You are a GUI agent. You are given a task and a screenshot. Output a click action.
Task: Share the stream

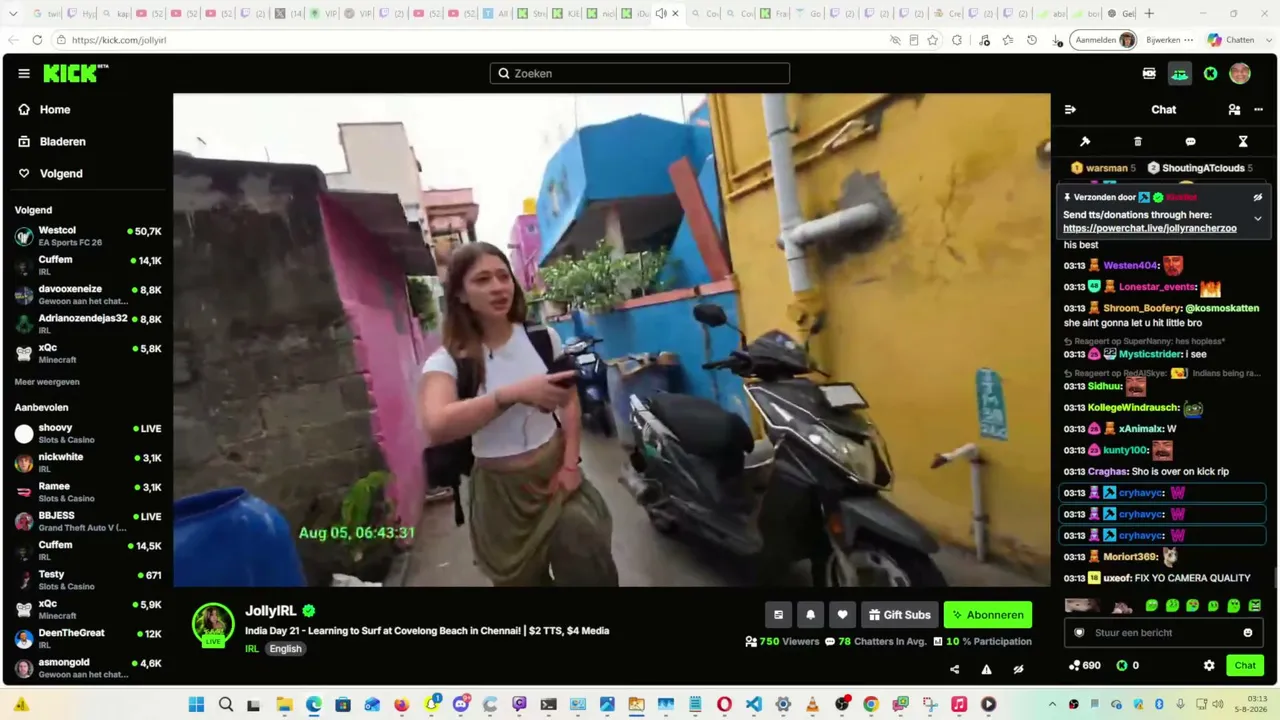point(954,669)
